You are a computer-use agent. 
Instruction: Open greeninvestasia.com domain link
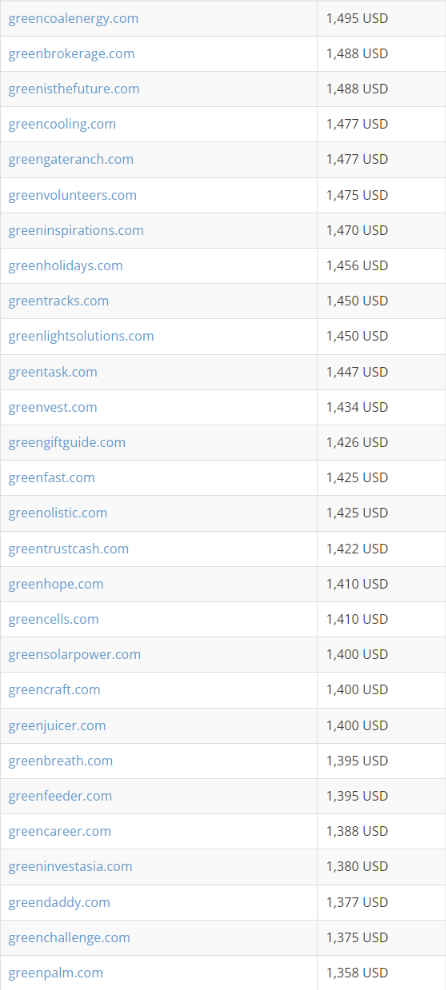71,867
